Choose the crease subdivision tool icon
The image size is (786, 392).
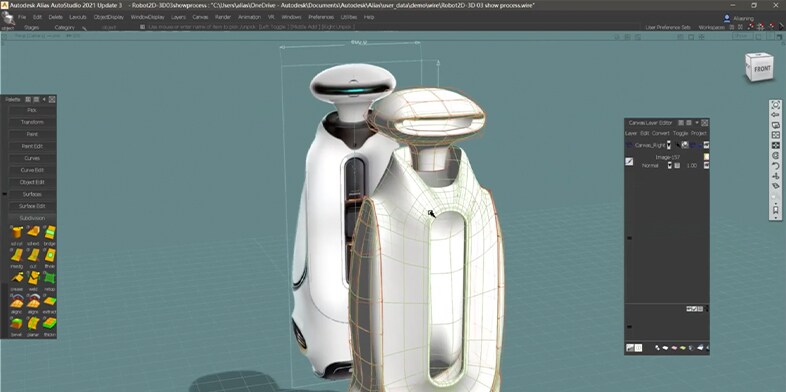coord(17,278)
